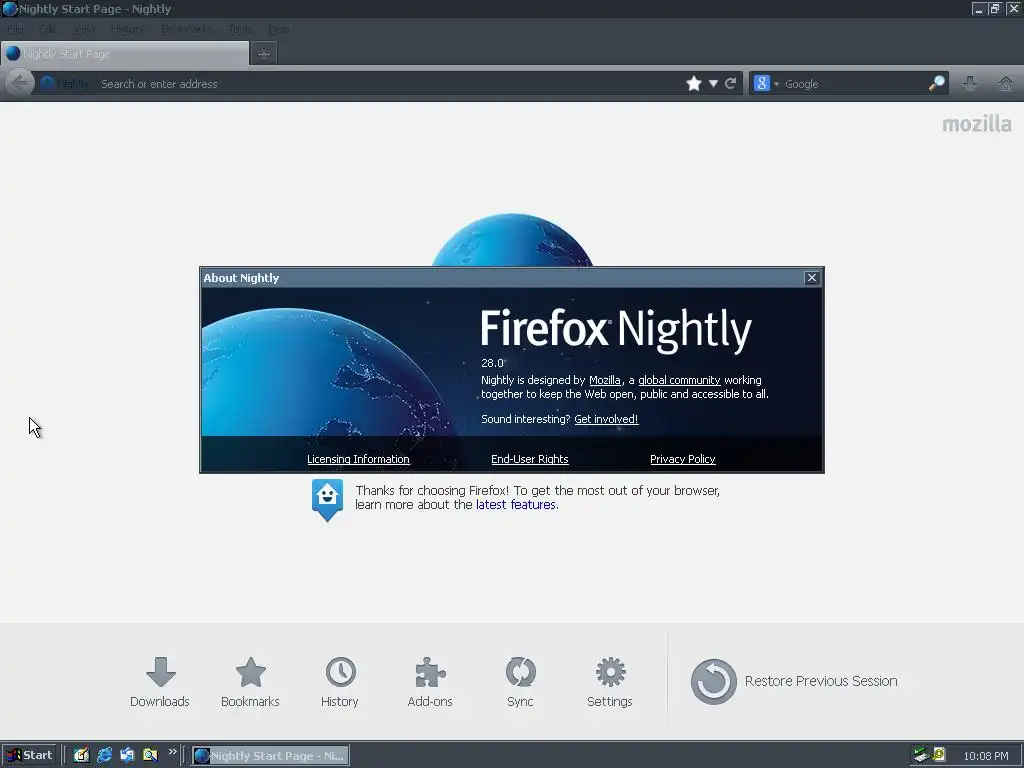Open the View menu

point(84,29)
